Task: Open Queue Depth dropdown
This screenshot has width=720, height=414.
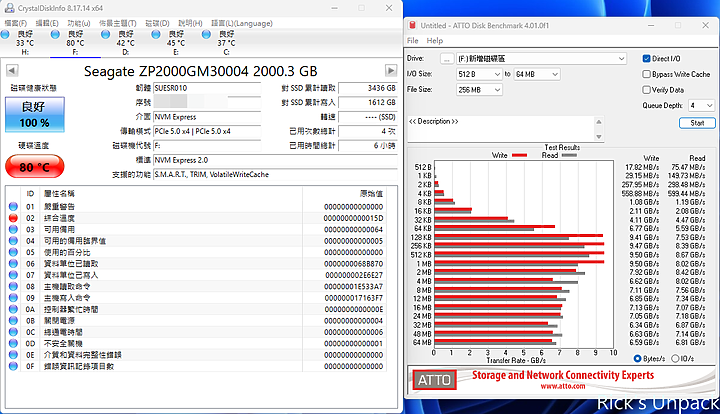Action: [701, 106]
